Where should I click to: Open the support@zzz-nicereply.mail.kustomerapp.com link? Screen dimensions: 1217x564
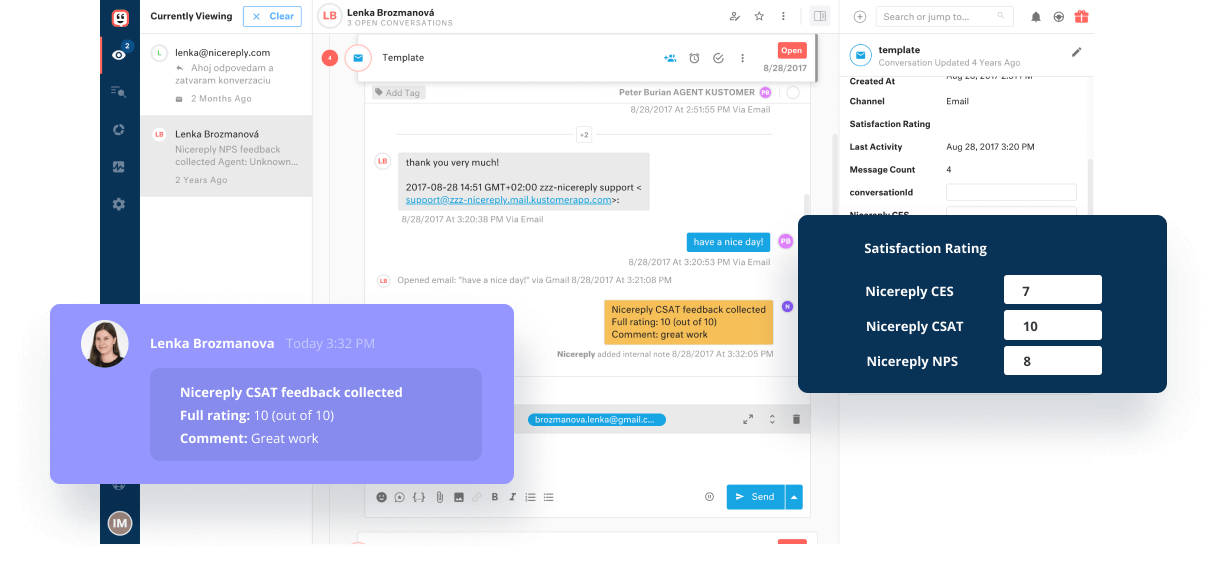[x=508, y=199]
